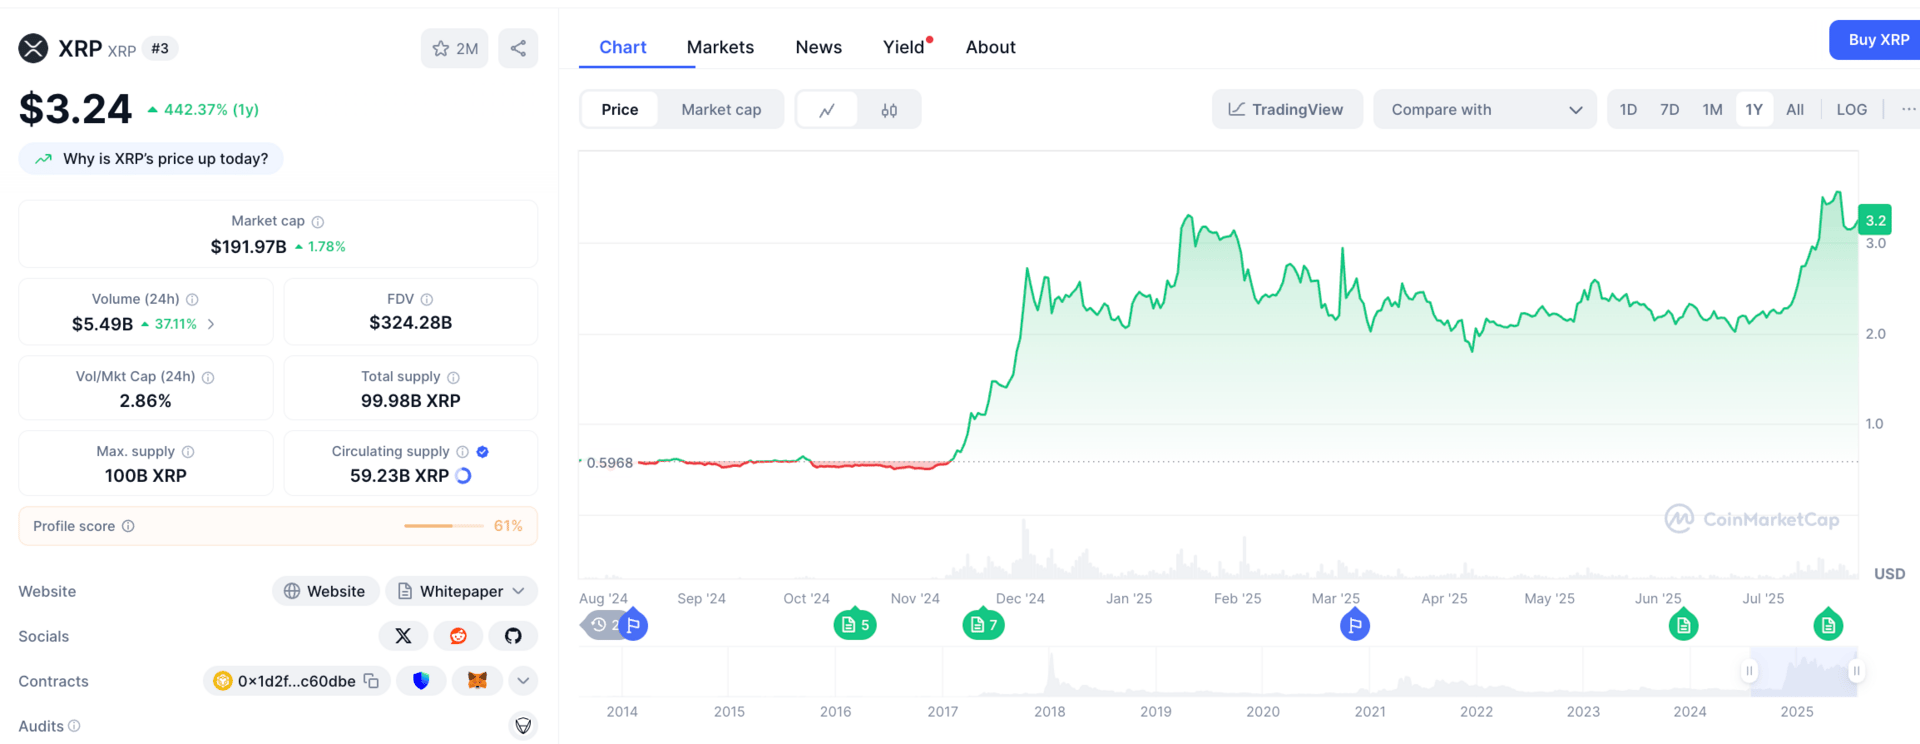Image resolution: width=1920 pixels, height=744 pixels.
Task: Copy the contract address icon
Action: [371, 681]
